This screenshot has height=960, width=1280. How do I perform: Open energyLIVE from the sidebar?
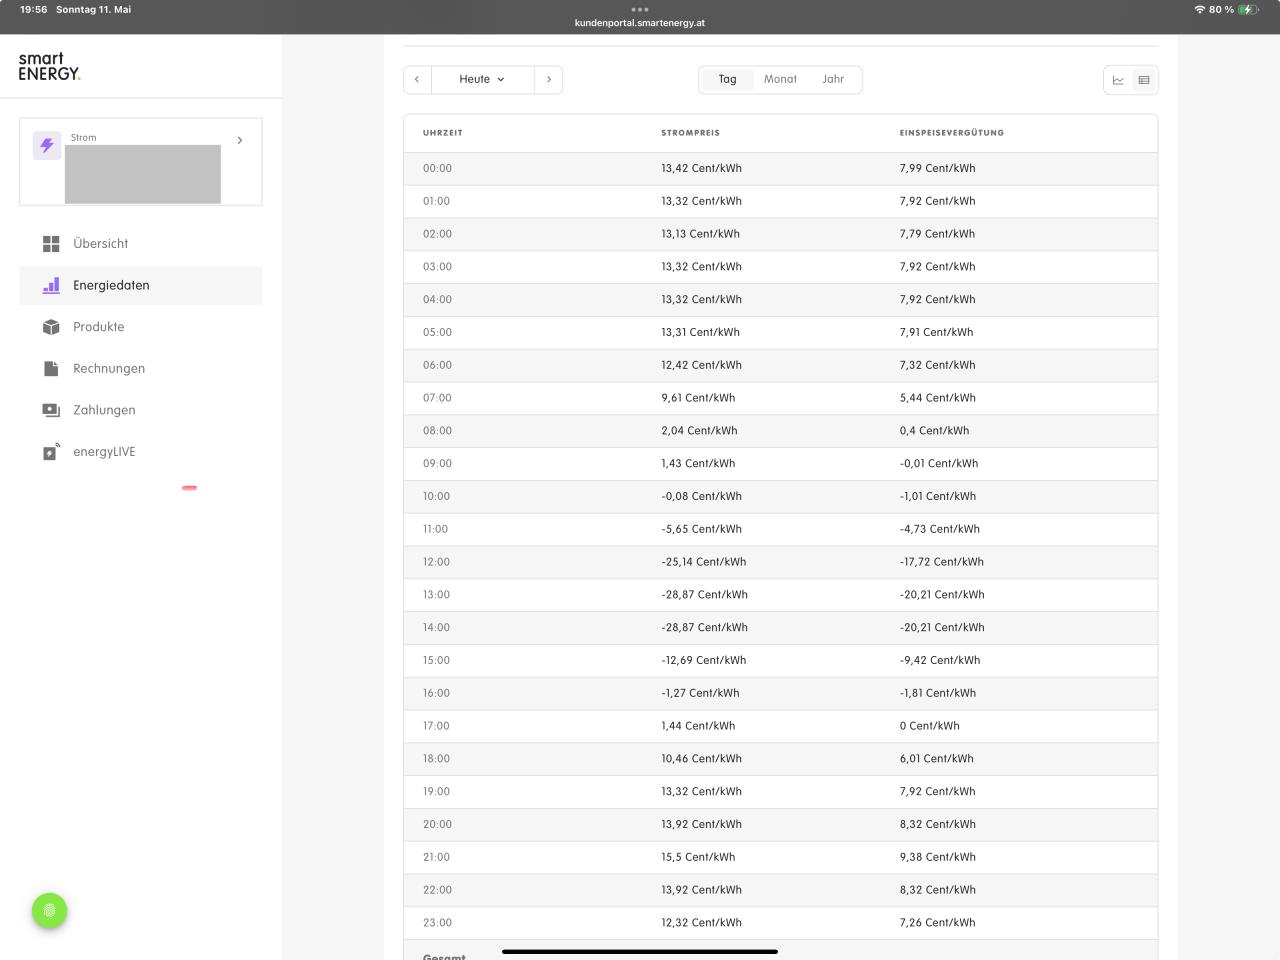[103, 452]
